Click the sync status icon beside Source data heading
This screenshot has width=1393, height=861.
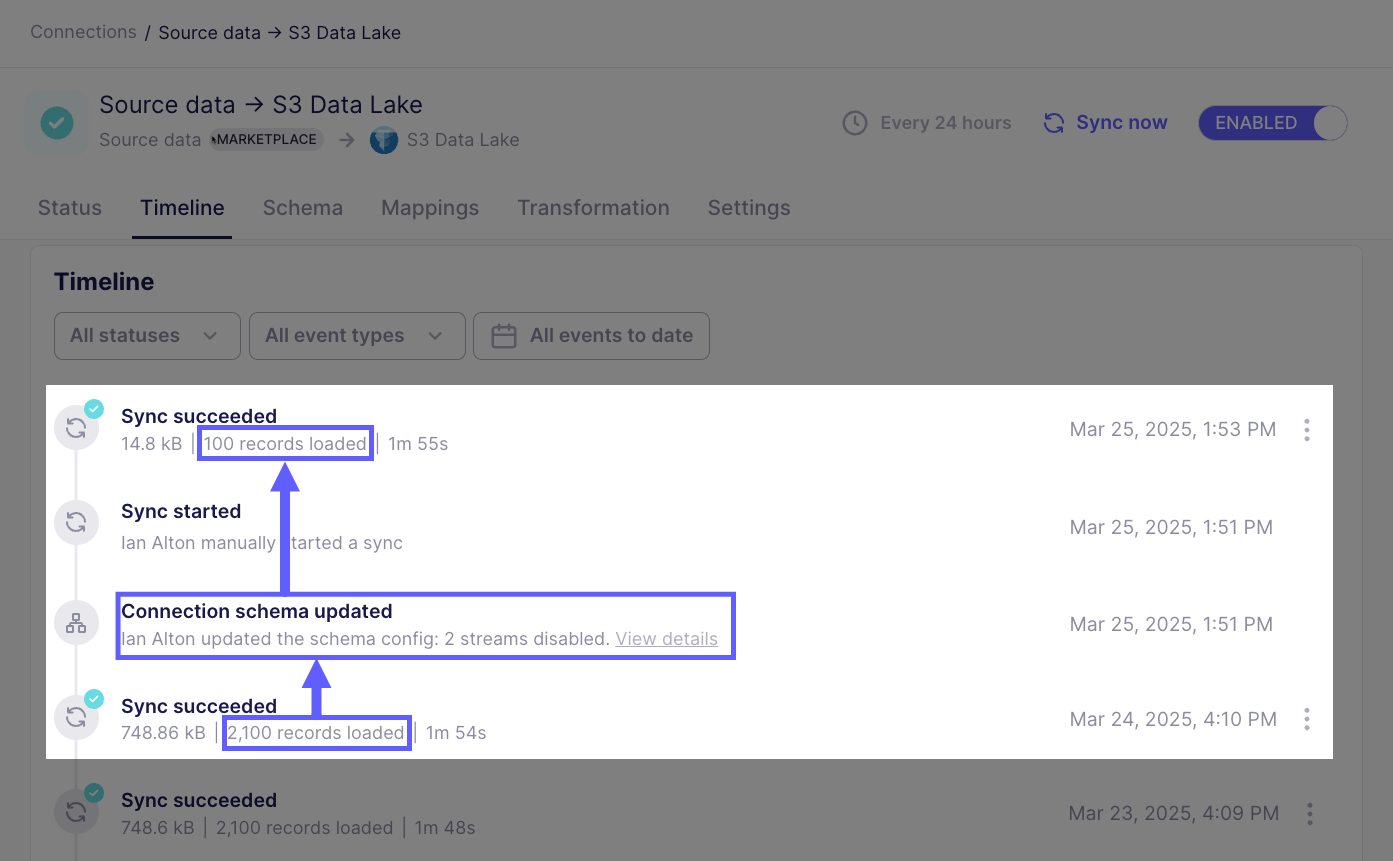coord(56,122)
